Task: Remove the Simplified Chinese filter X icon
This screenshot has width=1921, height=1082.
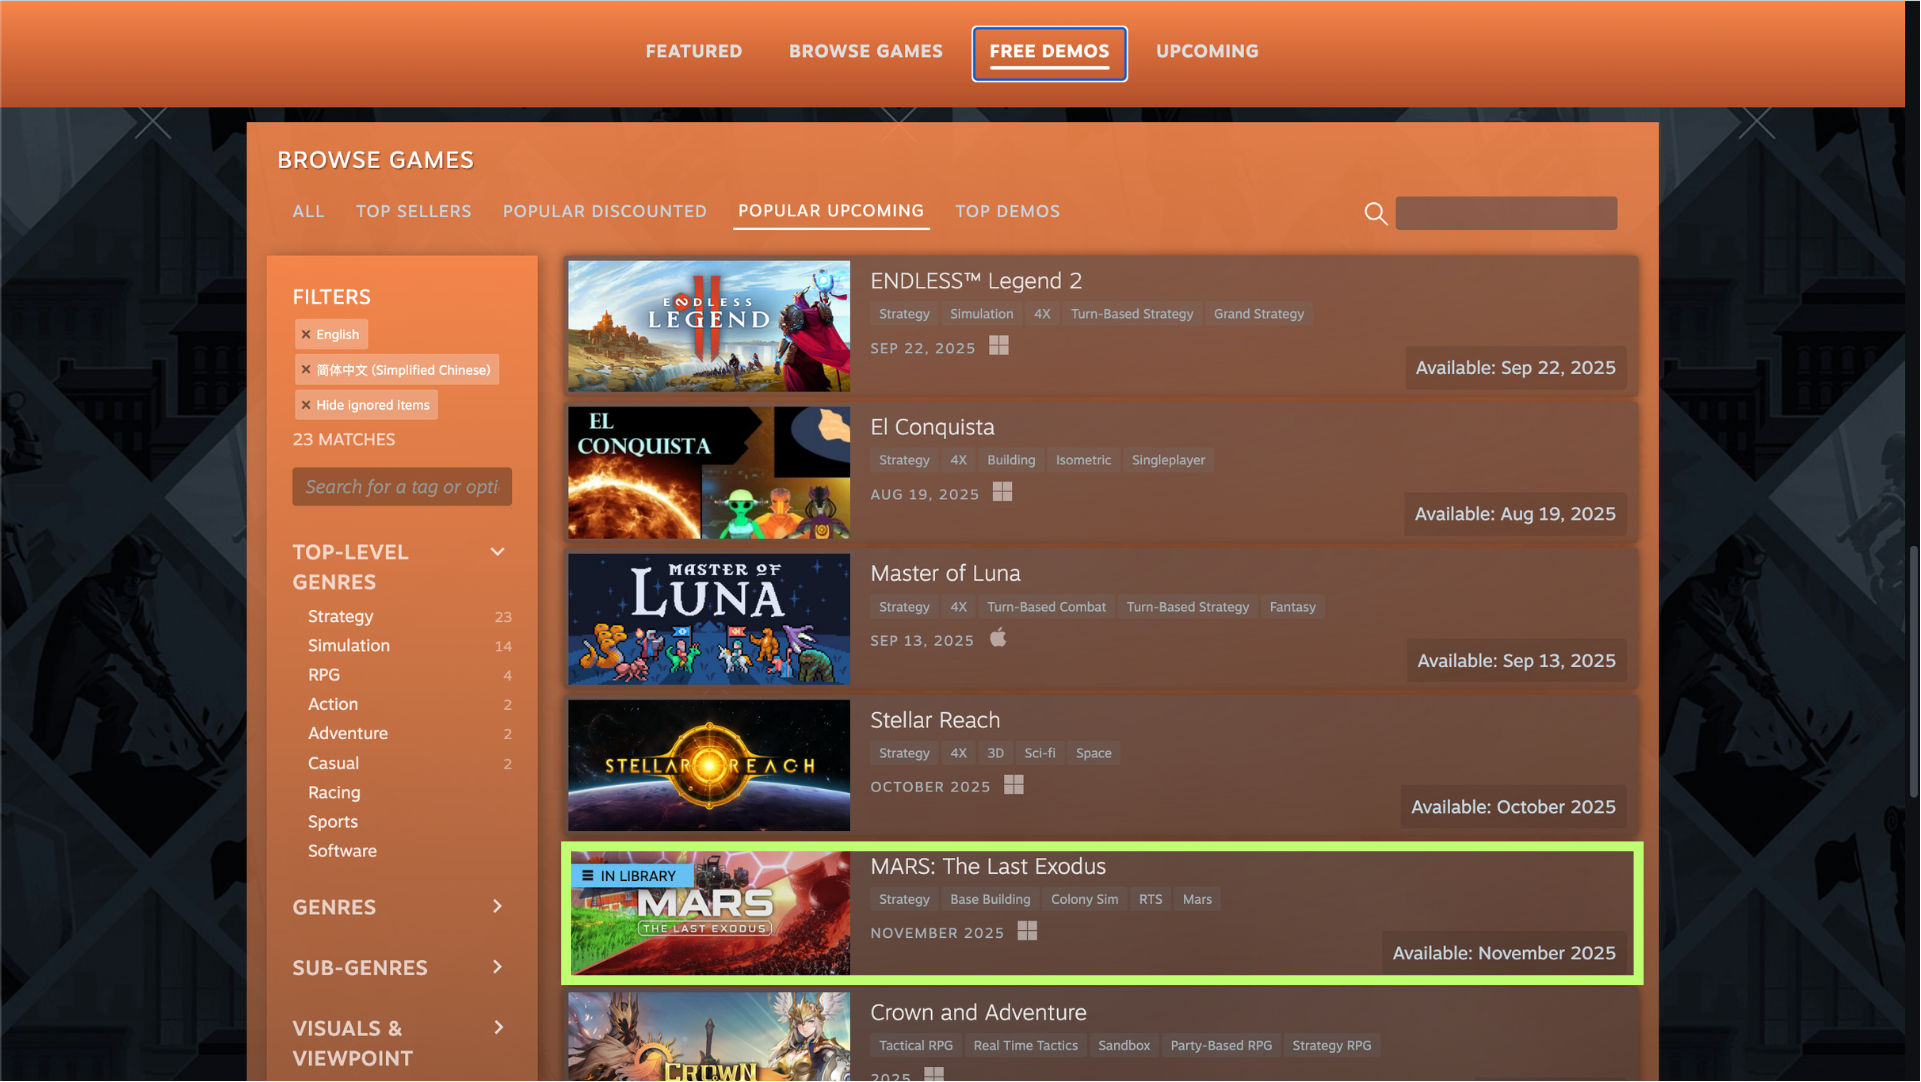Action: coord(306,369)
